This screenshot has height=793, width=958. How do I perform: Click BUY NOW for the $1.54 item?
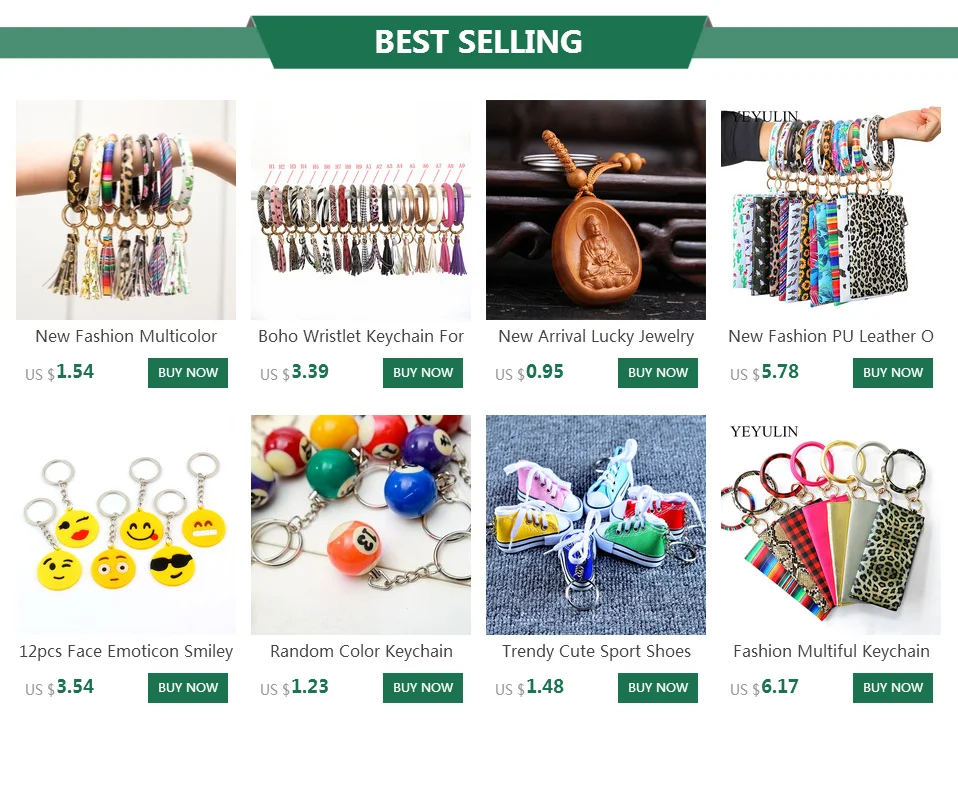[x=188, y=373]
